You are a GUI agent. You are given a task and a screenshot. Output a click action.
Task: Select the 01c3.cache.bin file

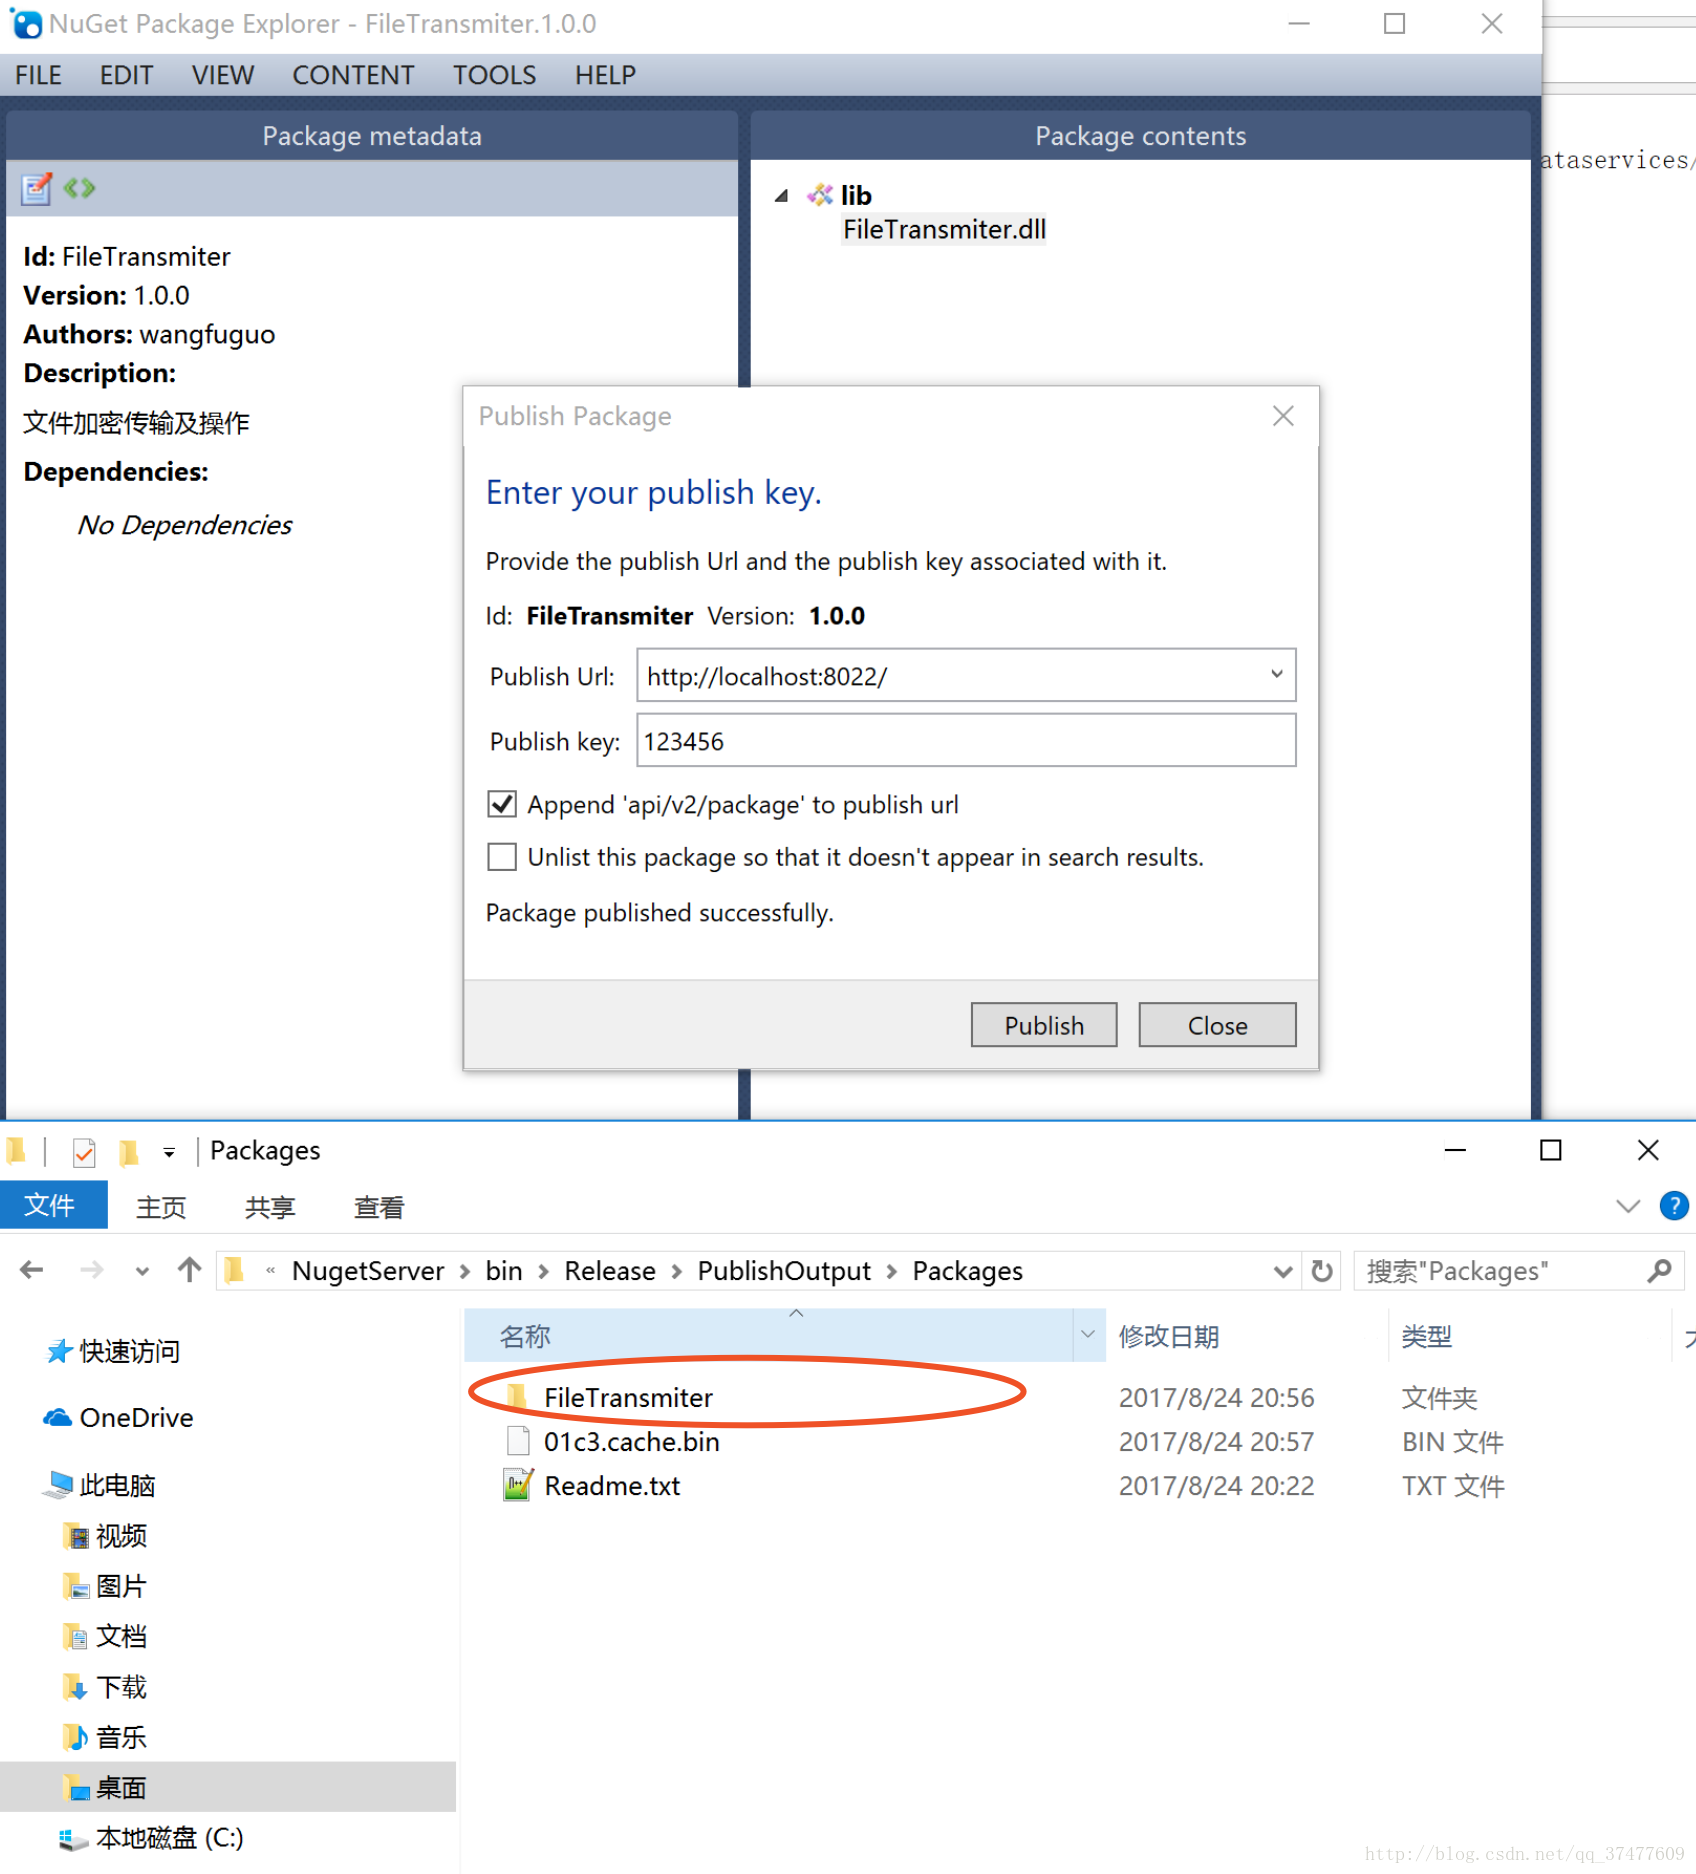click(x=631, y=1441)
